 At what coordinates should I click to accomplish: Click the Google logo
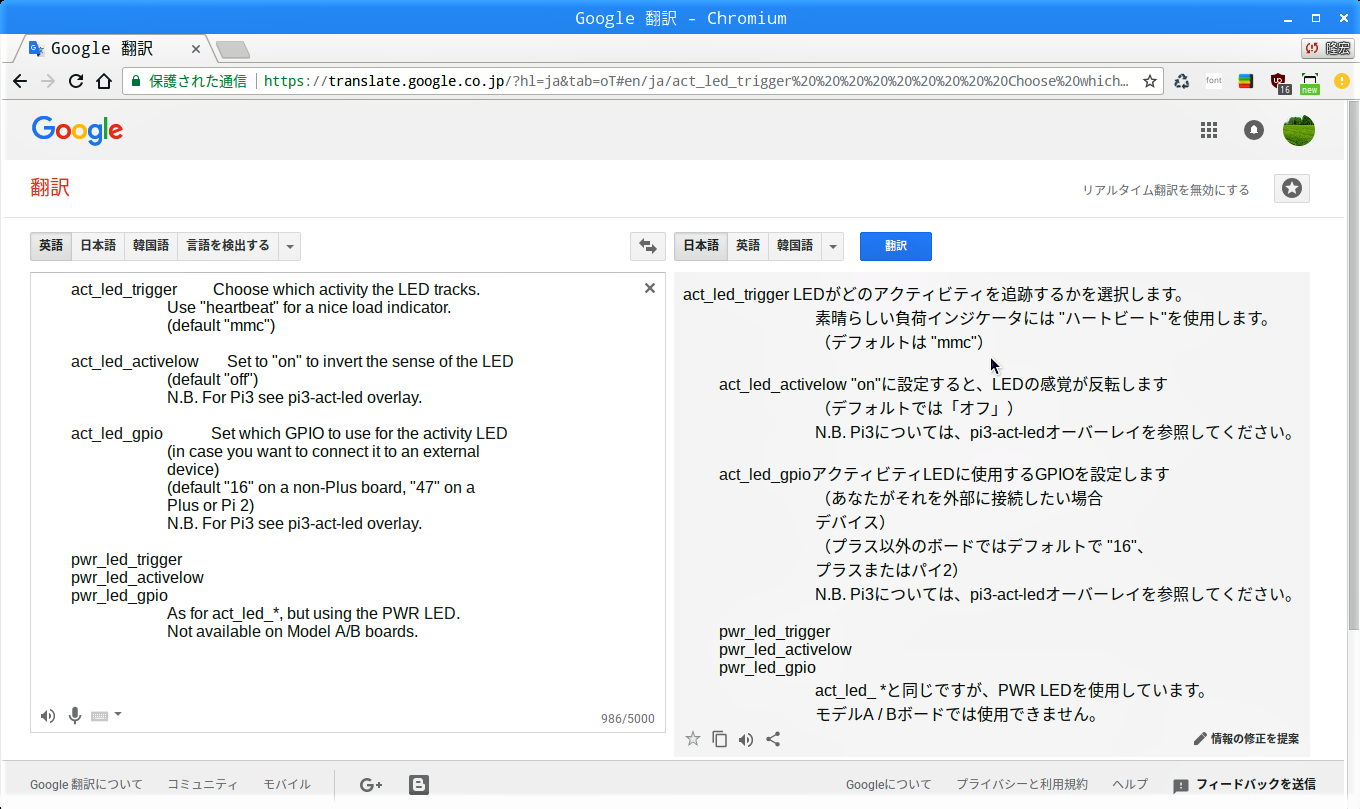coord(77,130)
